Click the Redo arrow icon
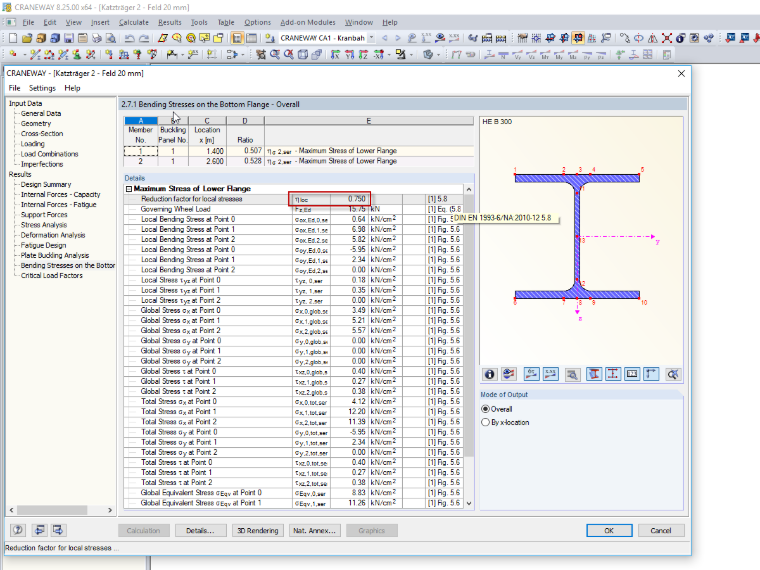The image size is (760, 570). [x=144, y=38]
